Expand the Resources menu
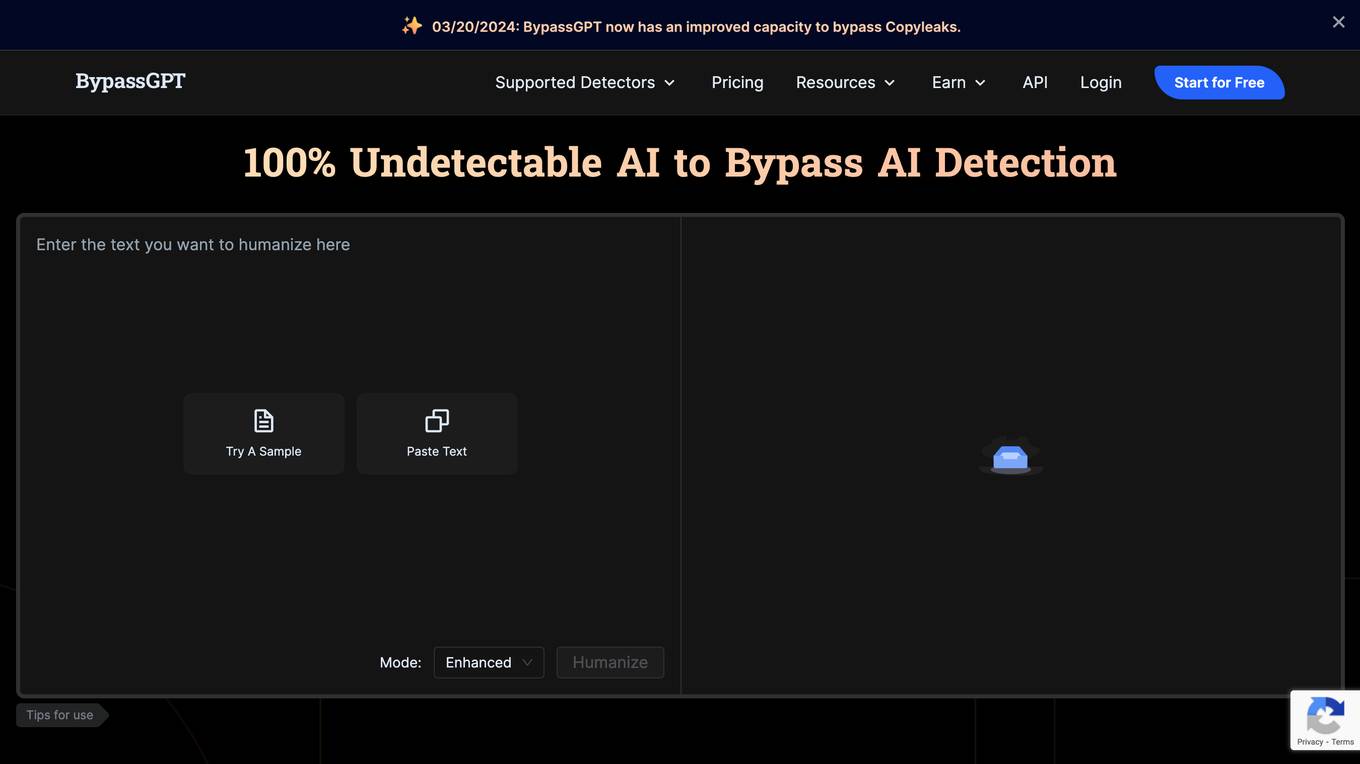This screenshot has height=764, width=1360. (x=845, y=82)
